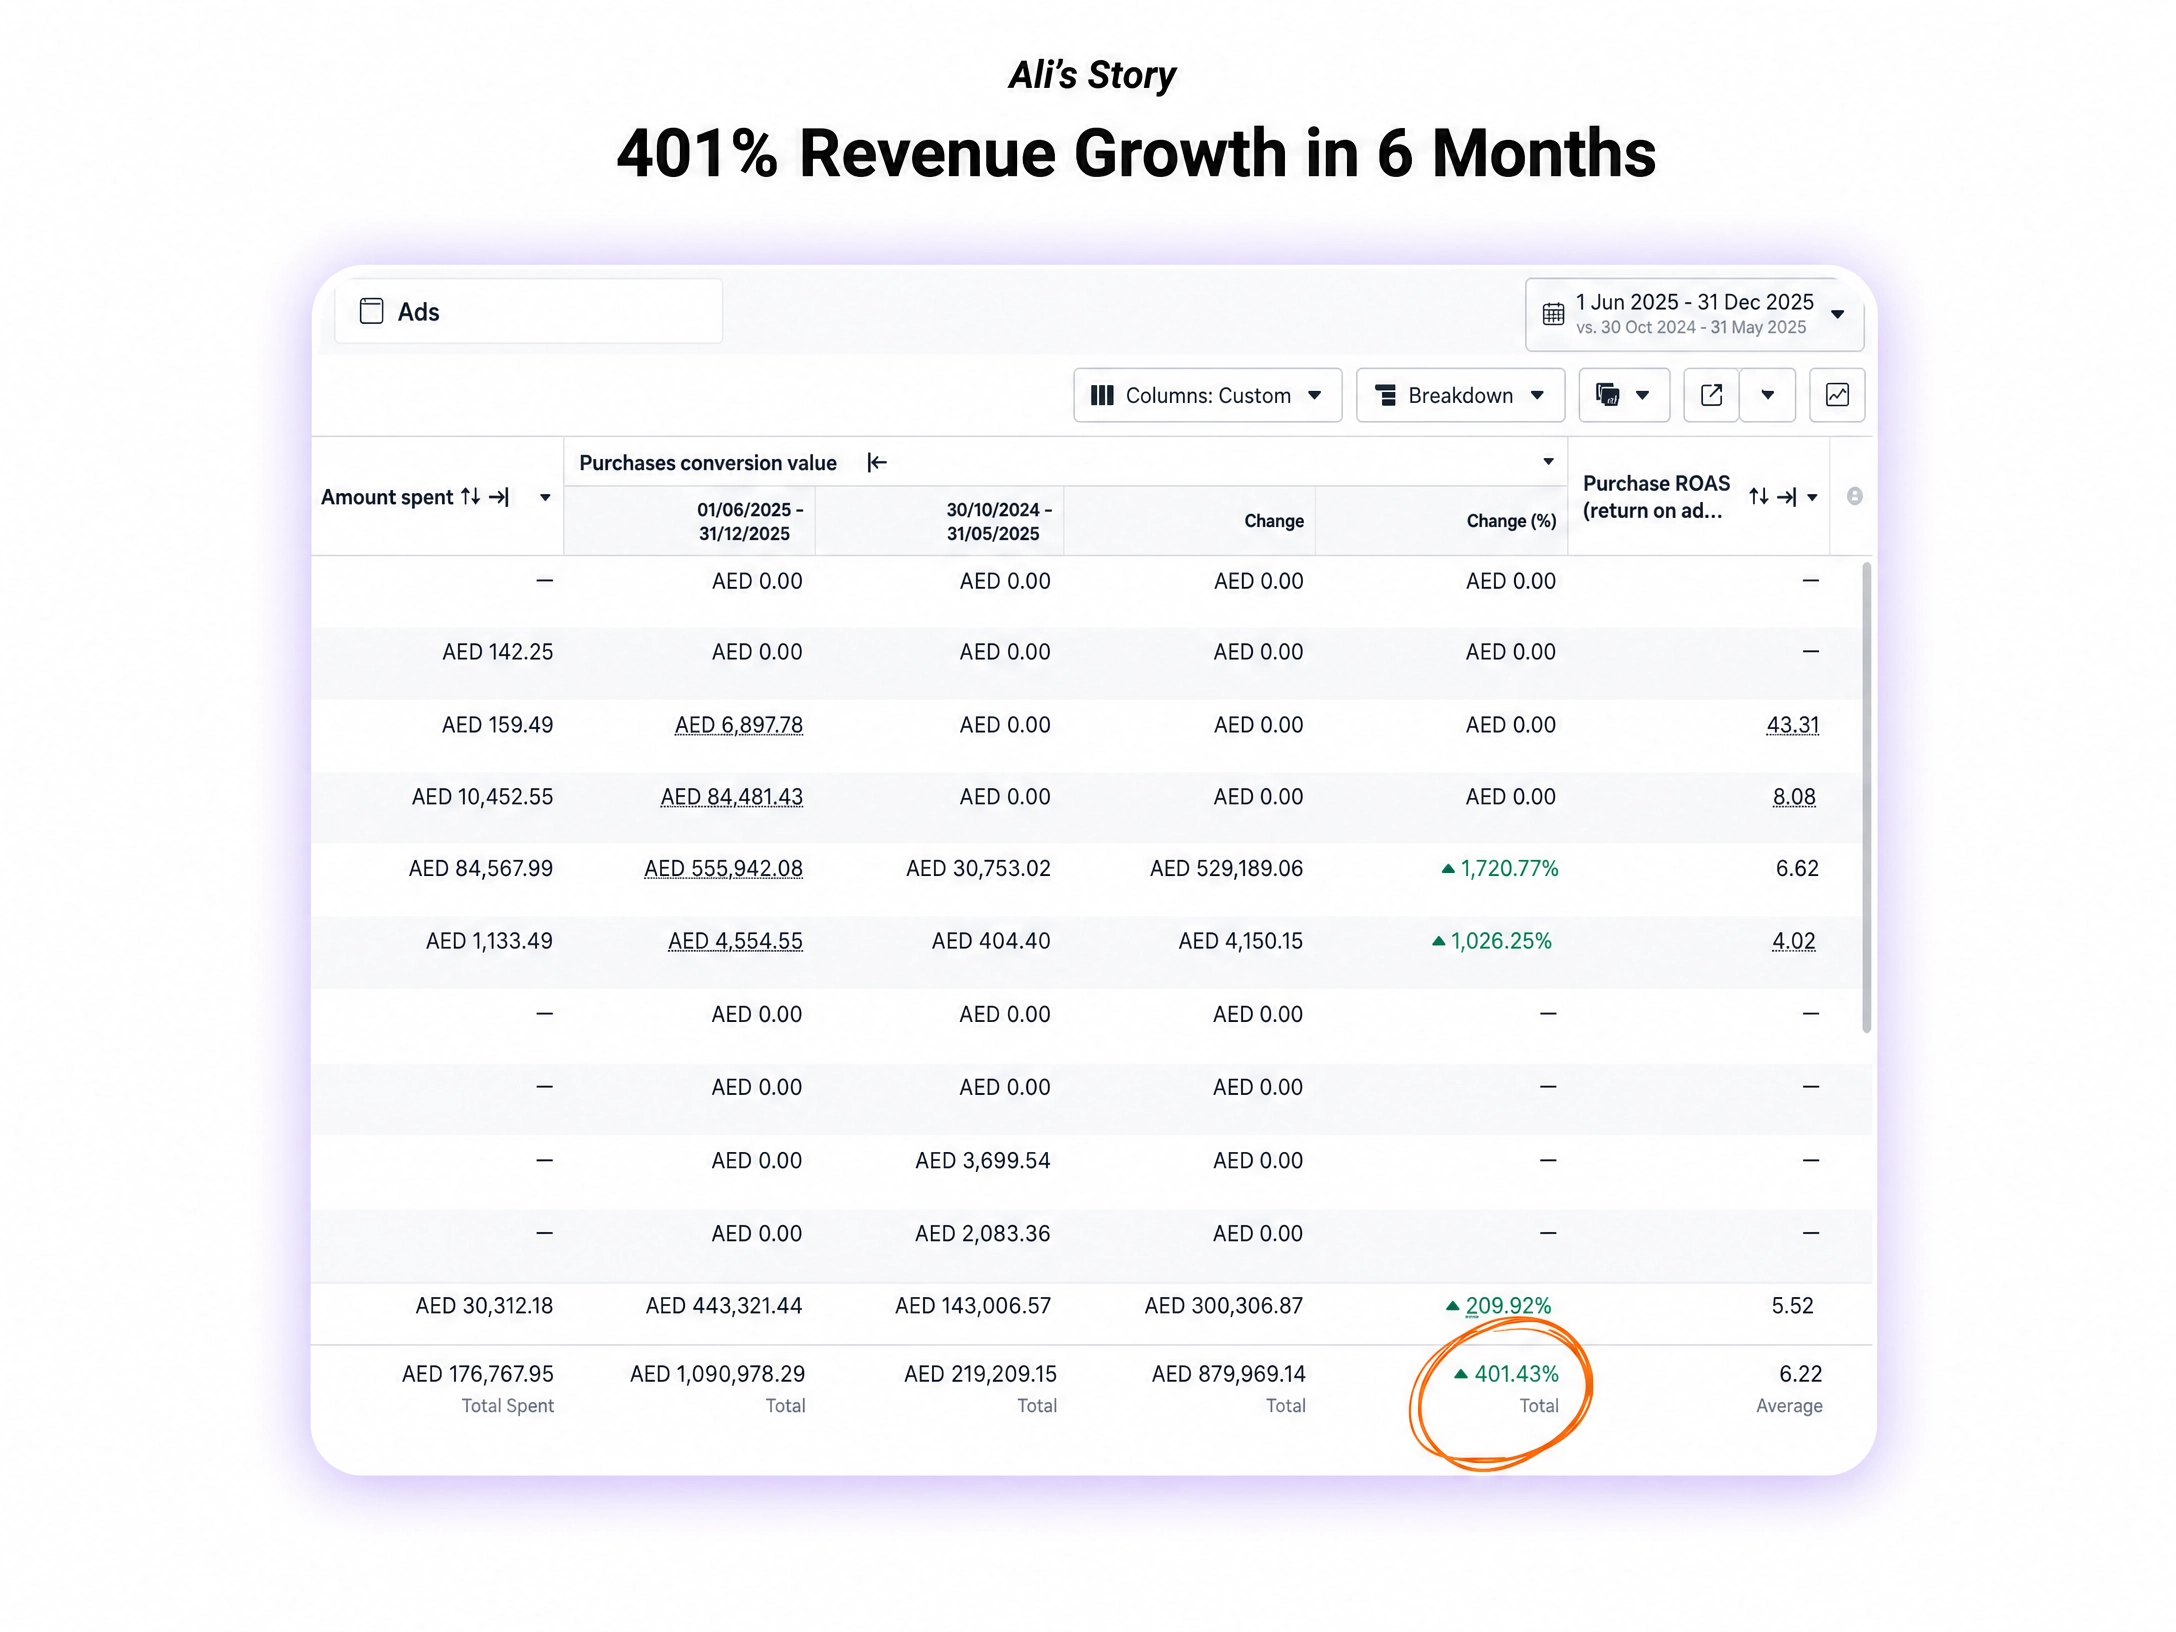
Task: Click the AED 143,006.57 previous period cell
Action: pyautogui.click(x=973, y=1305)
